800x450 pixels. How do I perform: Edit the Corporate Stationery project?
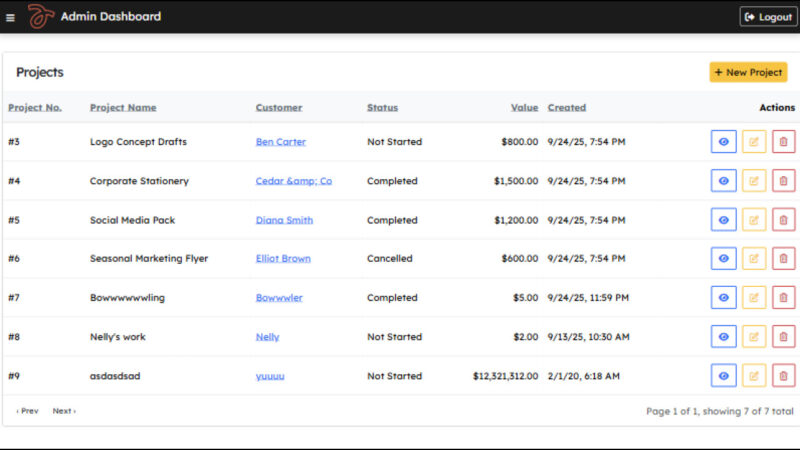754,181
